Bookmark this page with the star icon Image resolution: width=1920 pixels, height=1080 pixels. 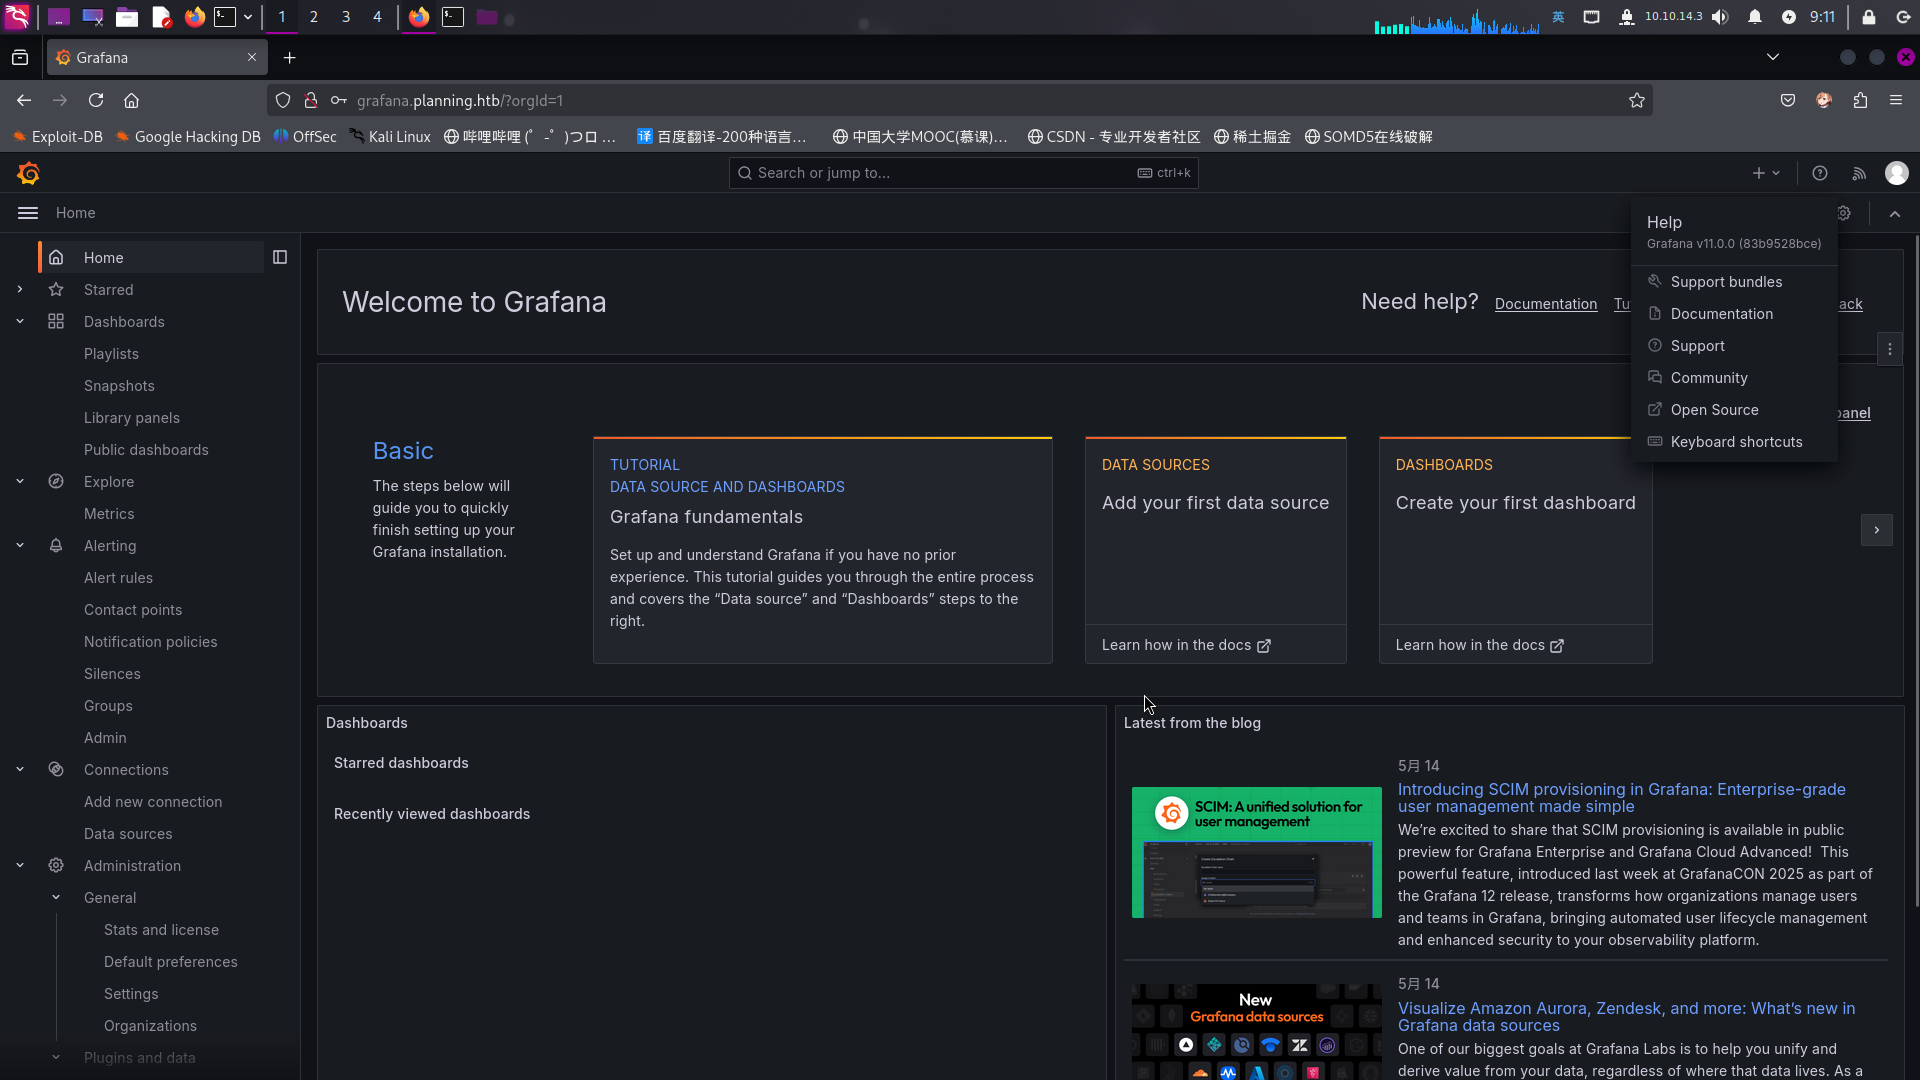pyautogui.click(x=1636, y=101)
